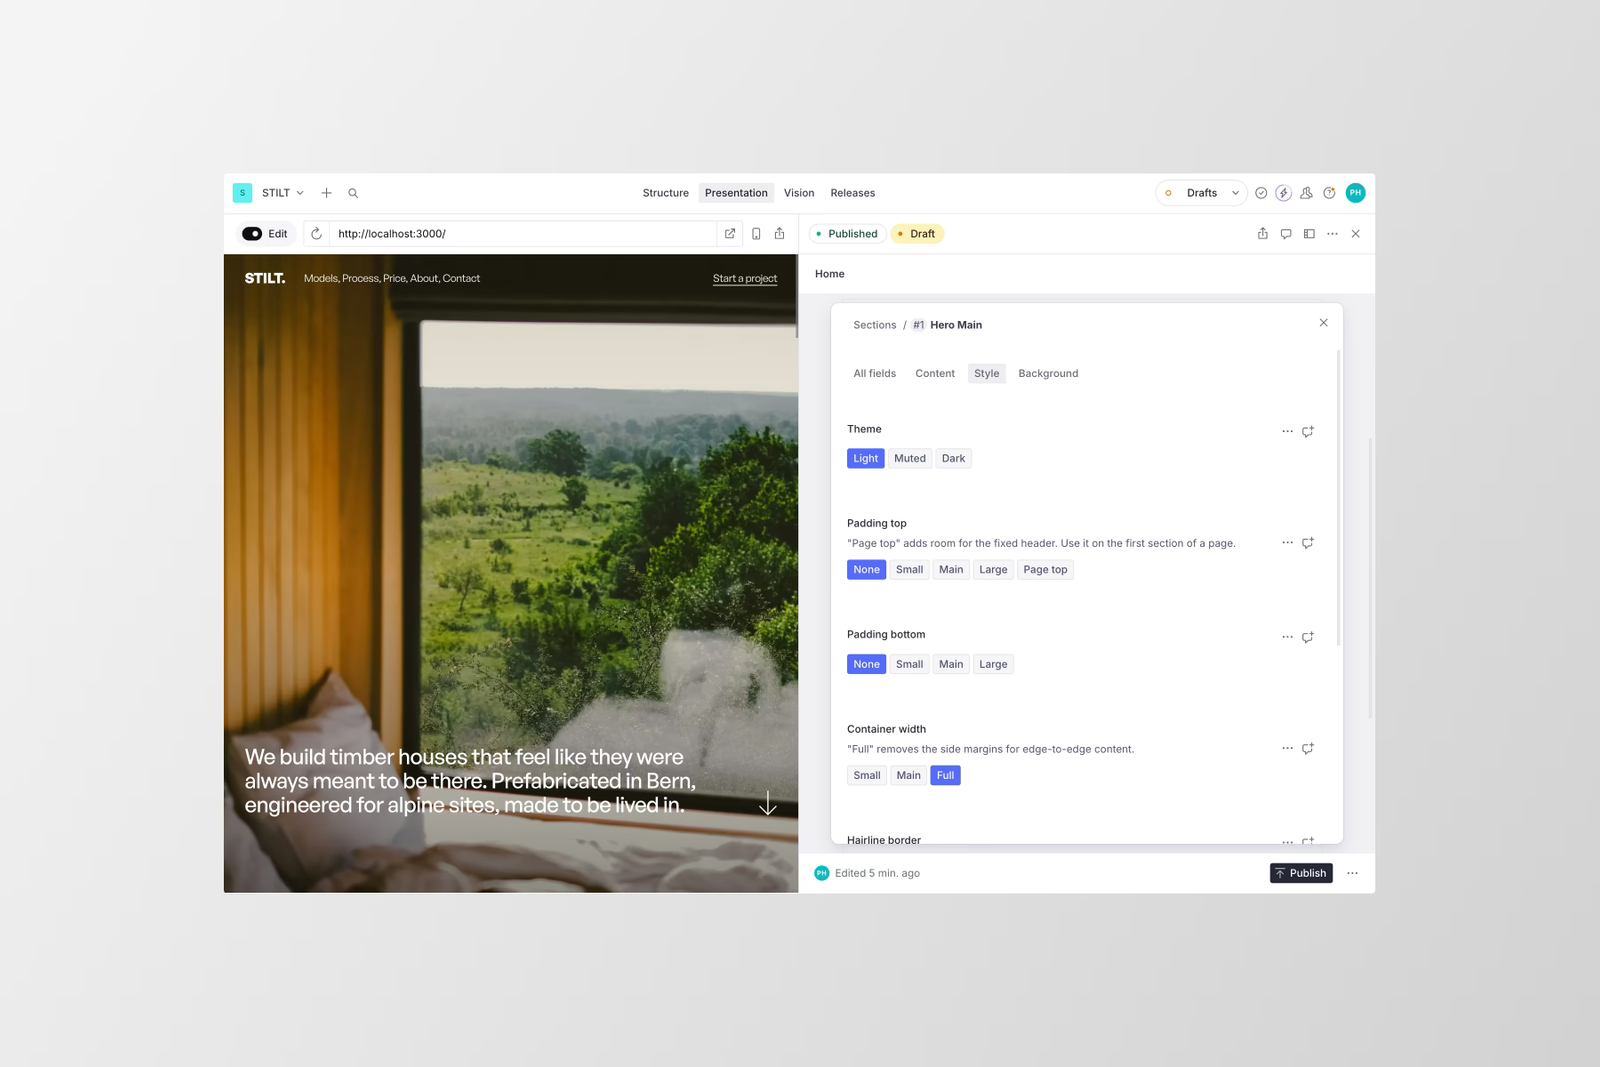
Task: Choose Page top for Padding top
Action: 1045,570
